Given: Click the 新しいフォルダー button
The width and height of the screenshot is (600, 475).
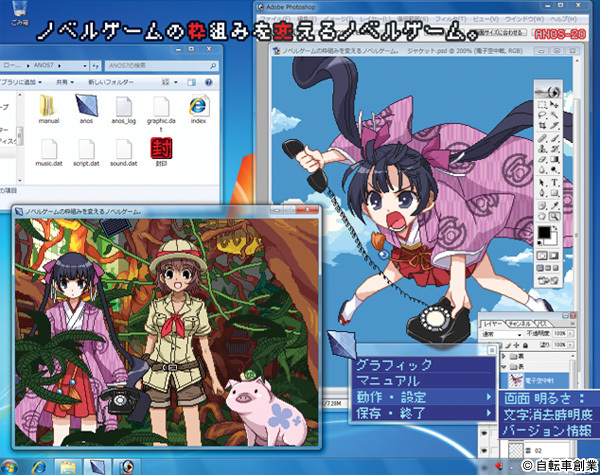Looking at the screenshot, I should (x=112, y=81).
